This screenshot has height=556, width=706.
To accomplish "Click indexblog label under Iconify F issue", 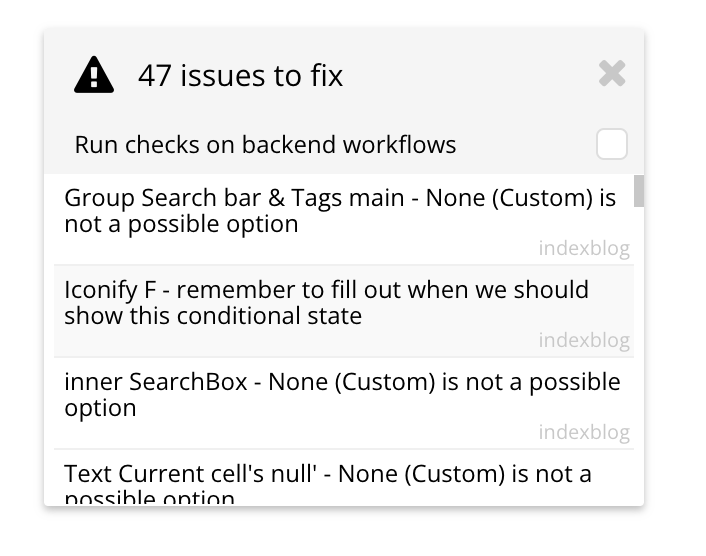I will [584, 340].
